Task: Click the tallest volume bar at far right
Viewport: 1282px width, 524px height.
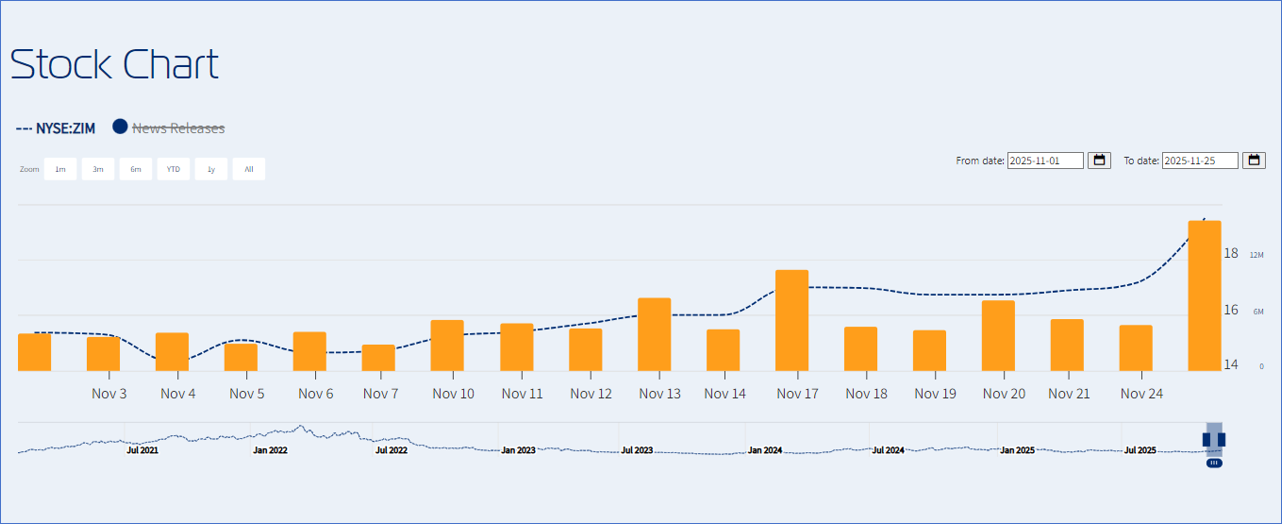Action: click(1204, 296)
